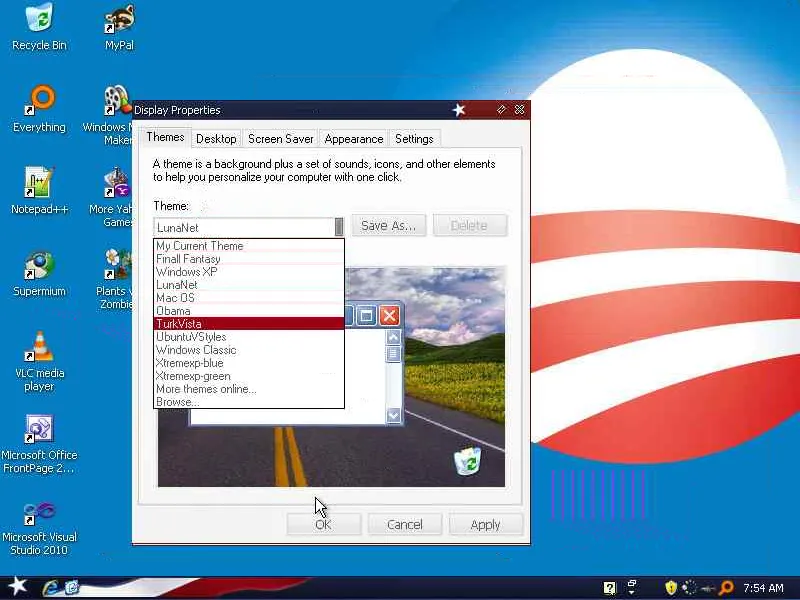Choose the Finall Fantasy theme
This screenshot has height=600, width=800.
click(x=249, y=259)
